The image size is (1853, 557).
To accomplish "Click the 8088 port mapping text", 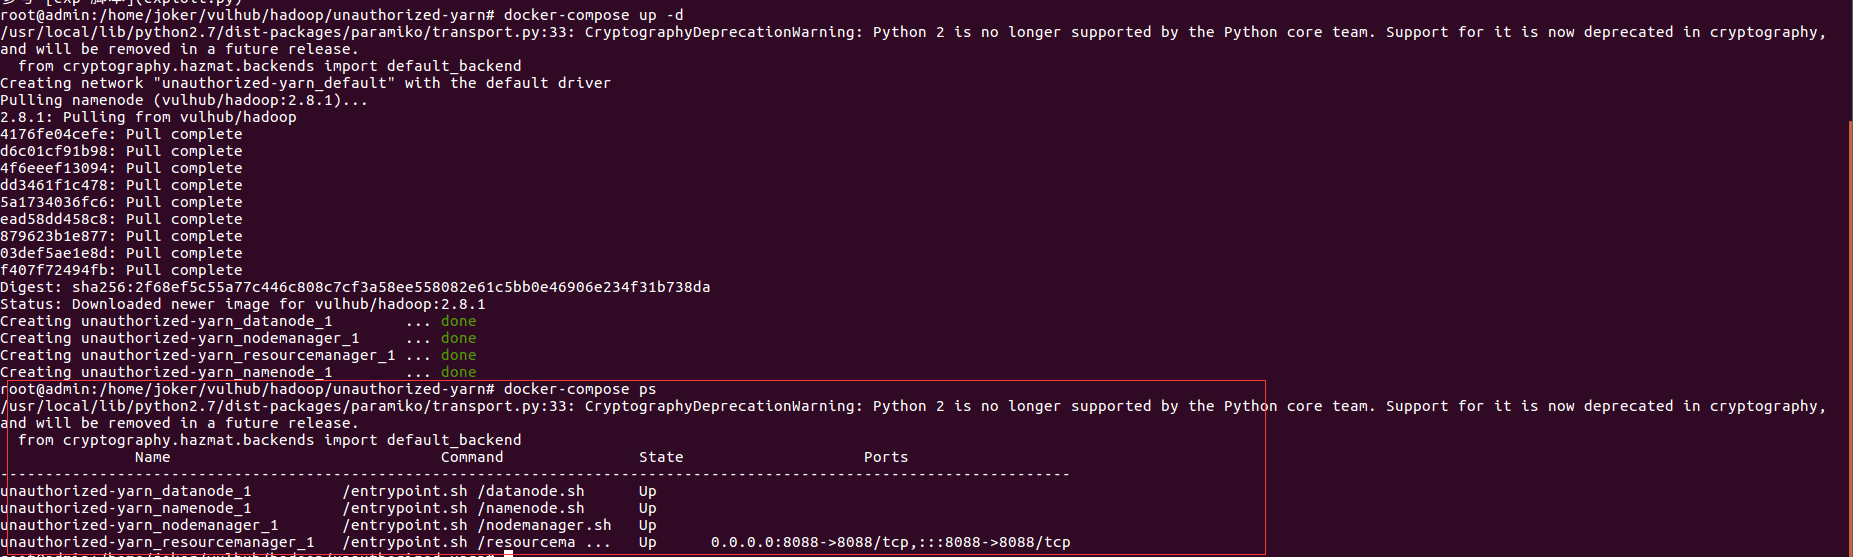I will click(891, 542).
